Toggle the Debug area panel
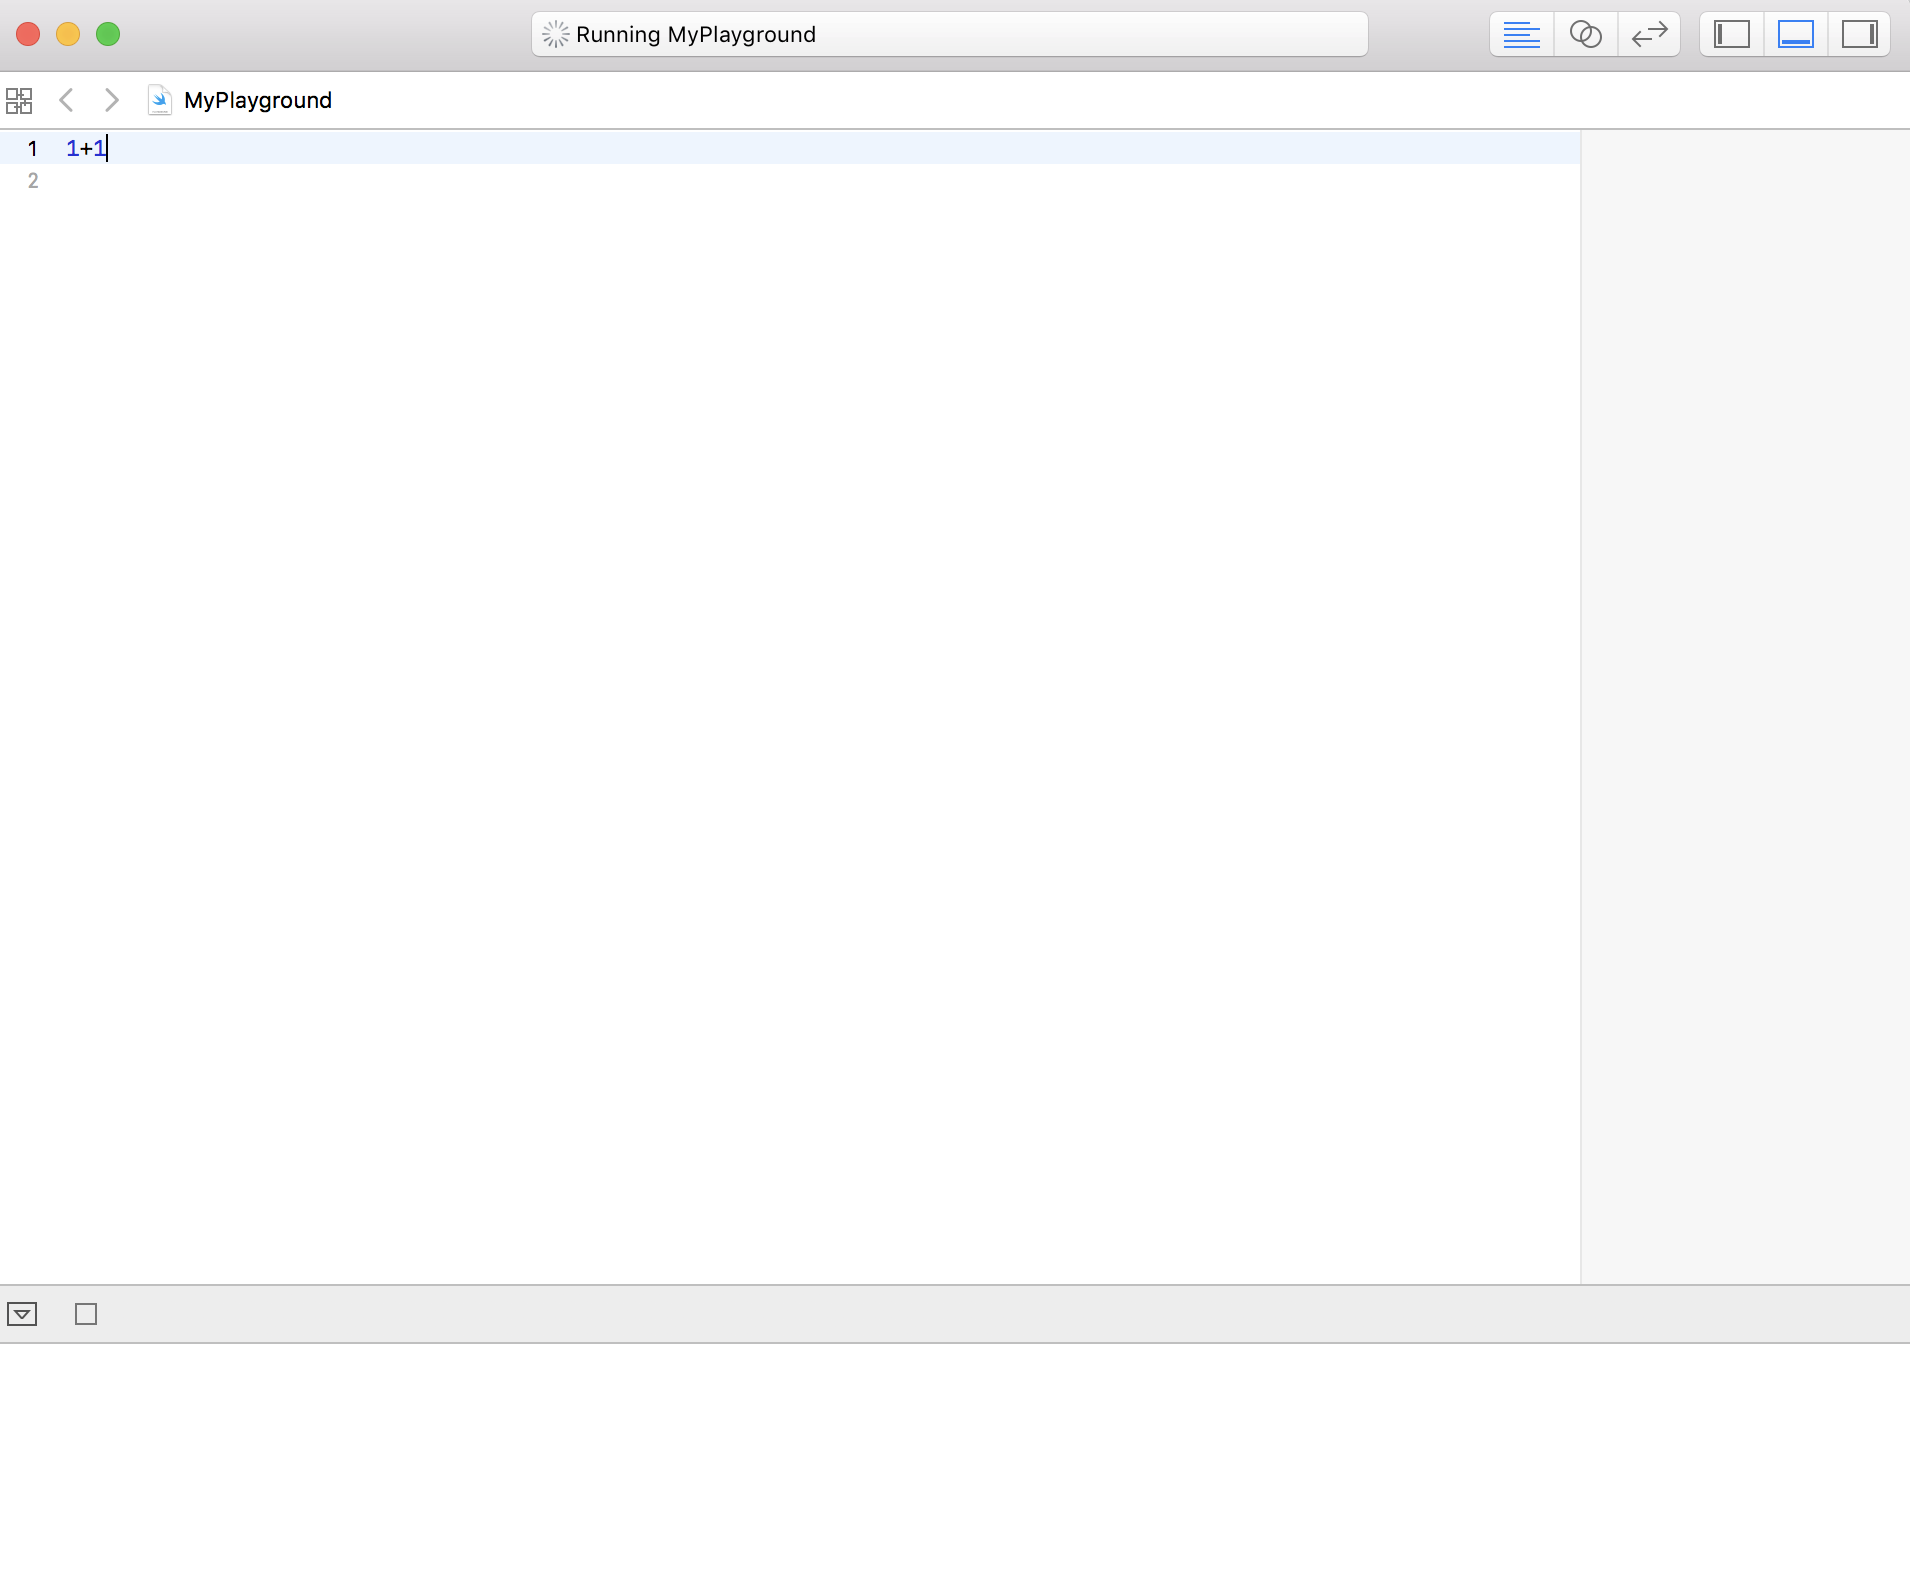Image resolution: width=1910 pixels, height=1572 pixels. [1796, 35]
